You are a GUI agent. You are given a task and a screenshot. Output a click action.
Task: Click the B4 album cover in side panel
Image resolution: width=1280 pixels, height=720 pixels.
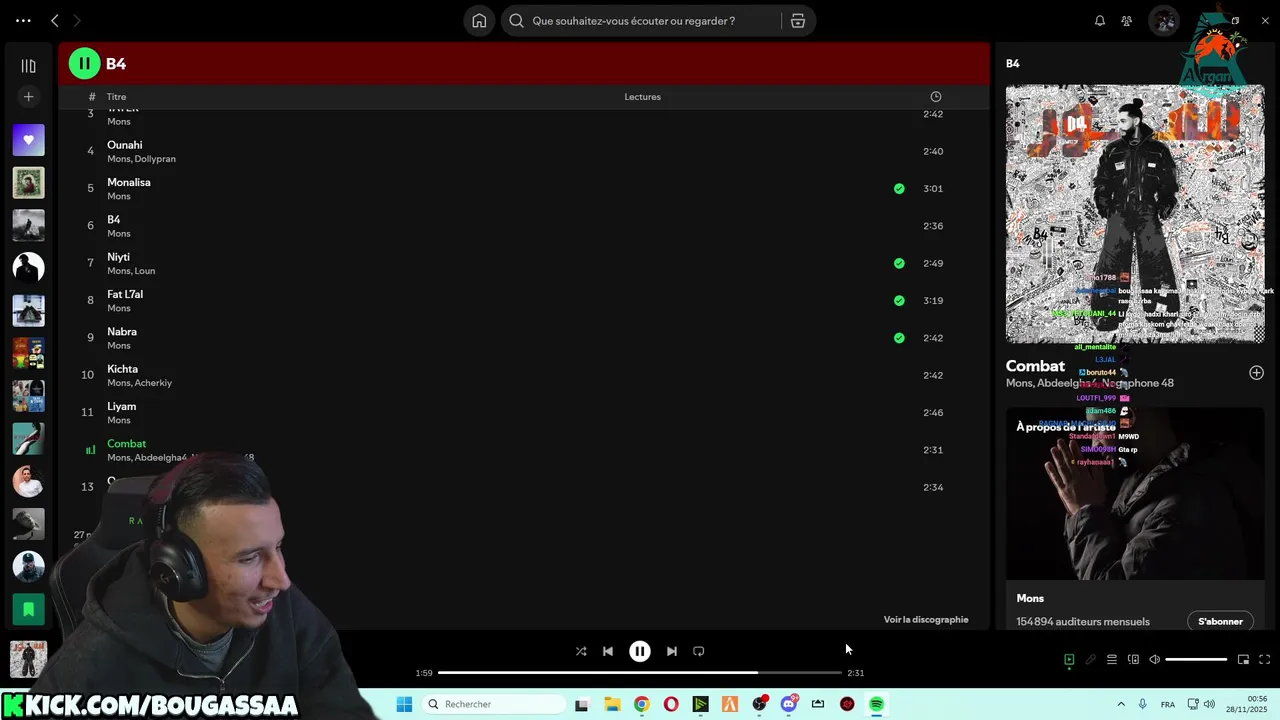[1135, 214]
